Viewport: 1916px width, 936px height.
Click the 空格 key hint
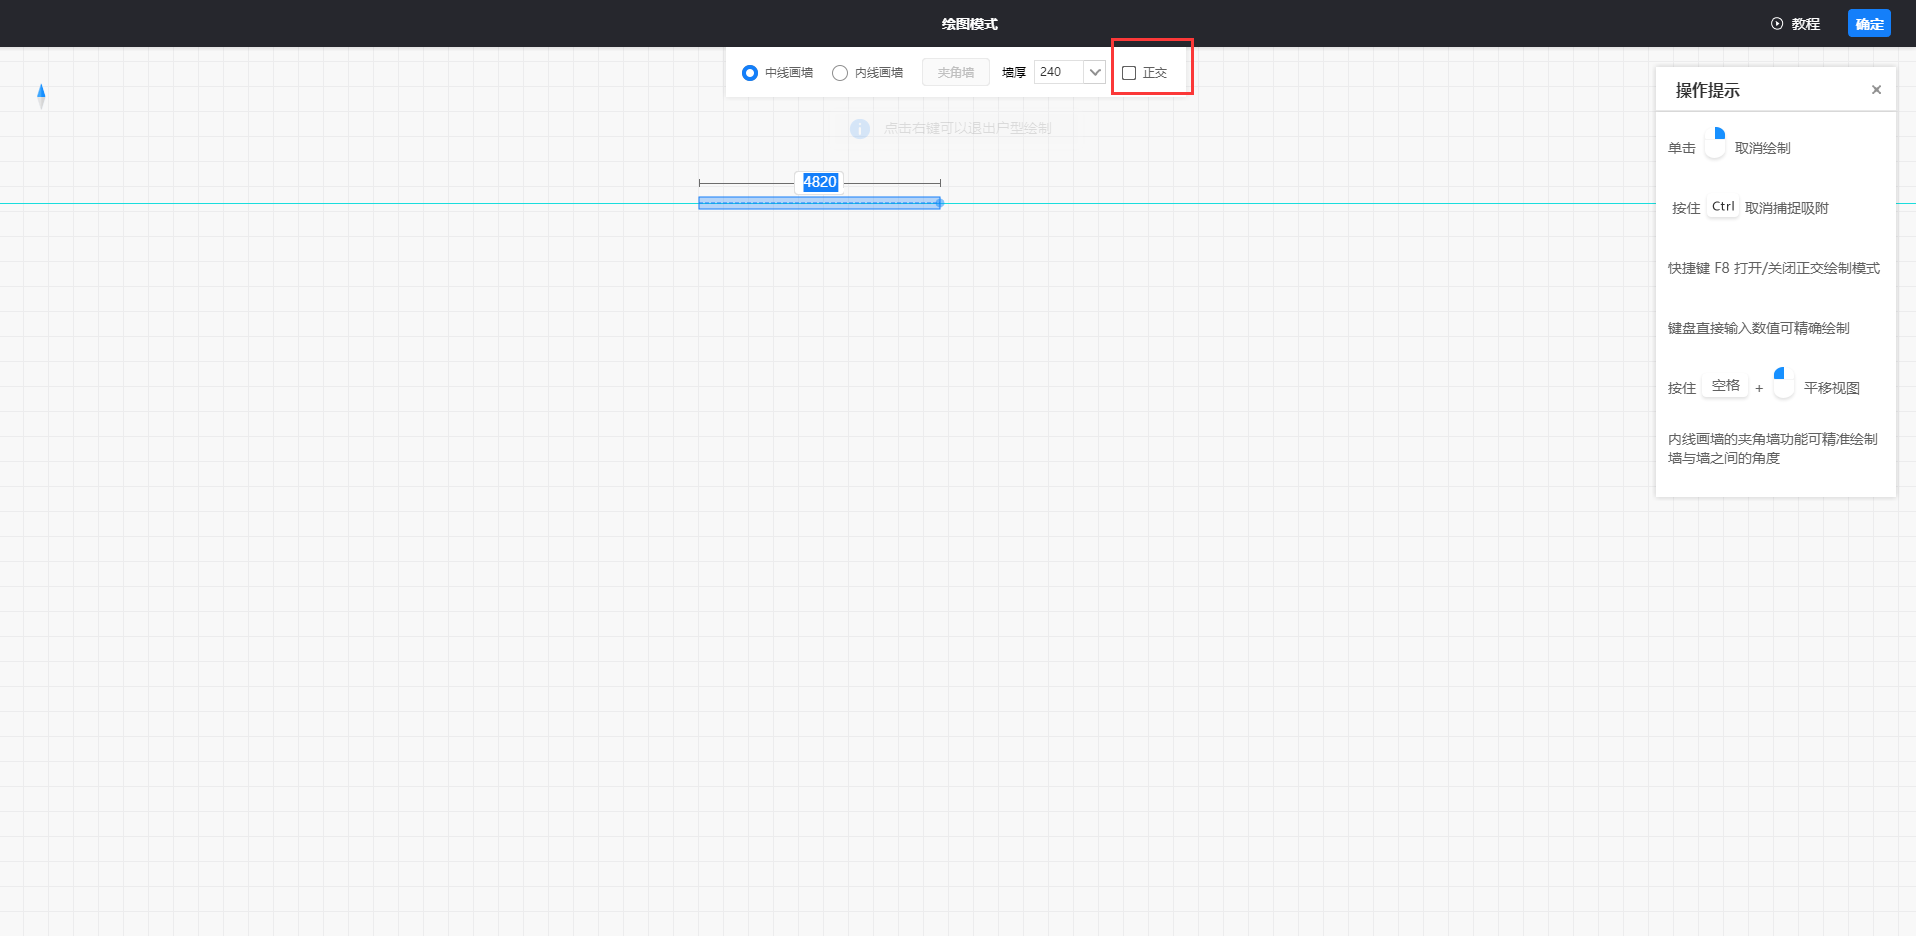point(1725,386)
